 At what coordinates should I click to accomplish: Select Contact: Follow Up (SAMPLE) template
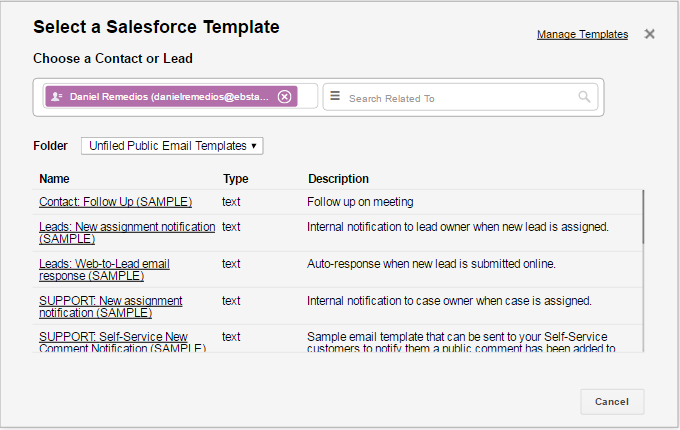115,202
